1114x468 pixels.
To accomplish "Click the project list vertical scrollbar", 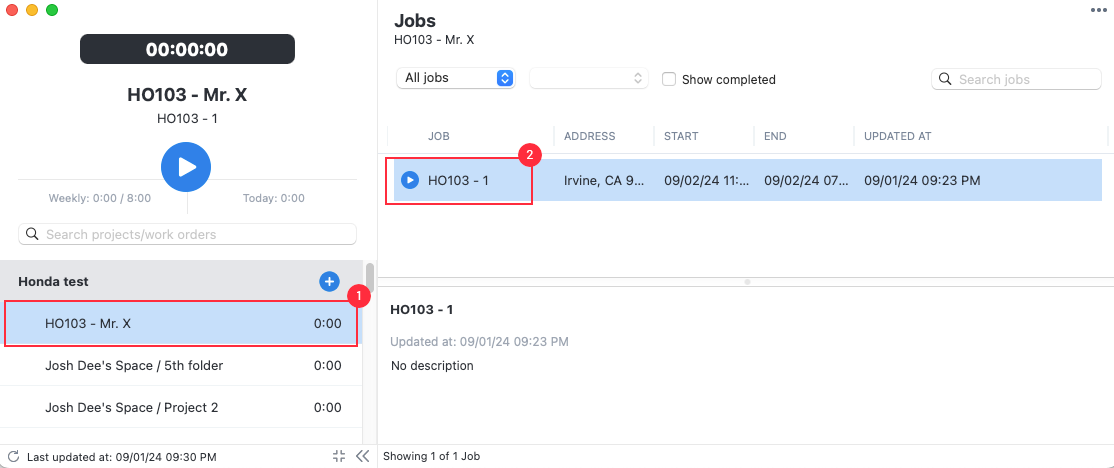I will point(370,278).
